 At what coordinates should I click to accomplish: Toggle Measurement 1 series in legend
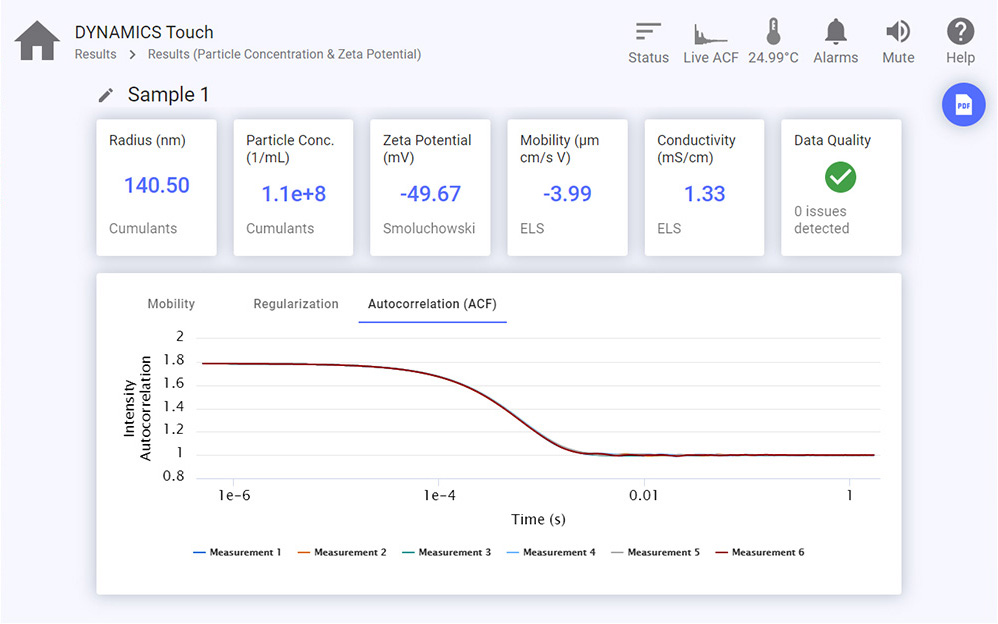coord(237,552)
